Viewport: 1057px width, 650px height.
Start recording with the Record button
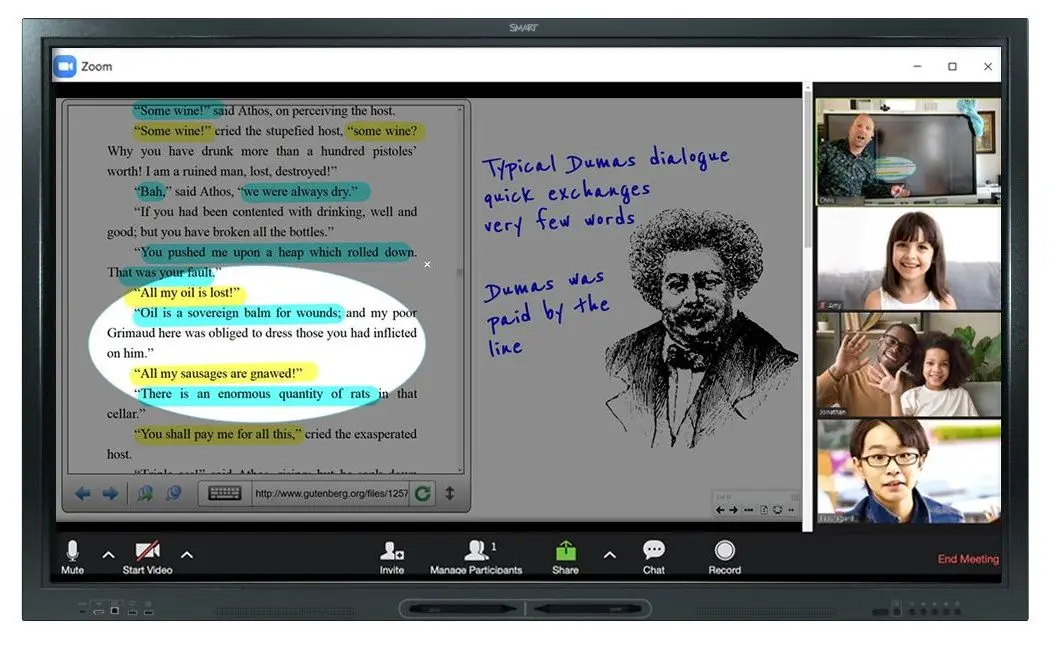click(x=724, y=552)
